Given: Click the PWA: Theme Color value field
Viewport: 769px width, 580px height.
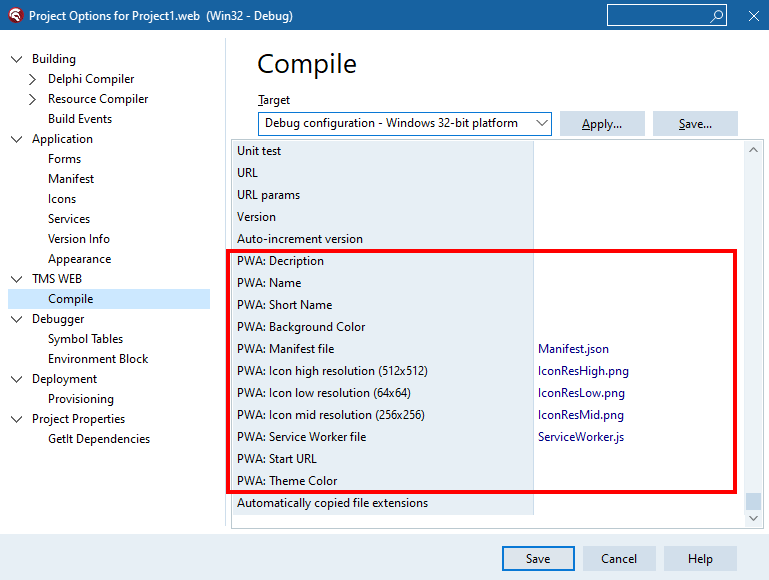Looking at the screenshot, I should (x=634, y=481).
